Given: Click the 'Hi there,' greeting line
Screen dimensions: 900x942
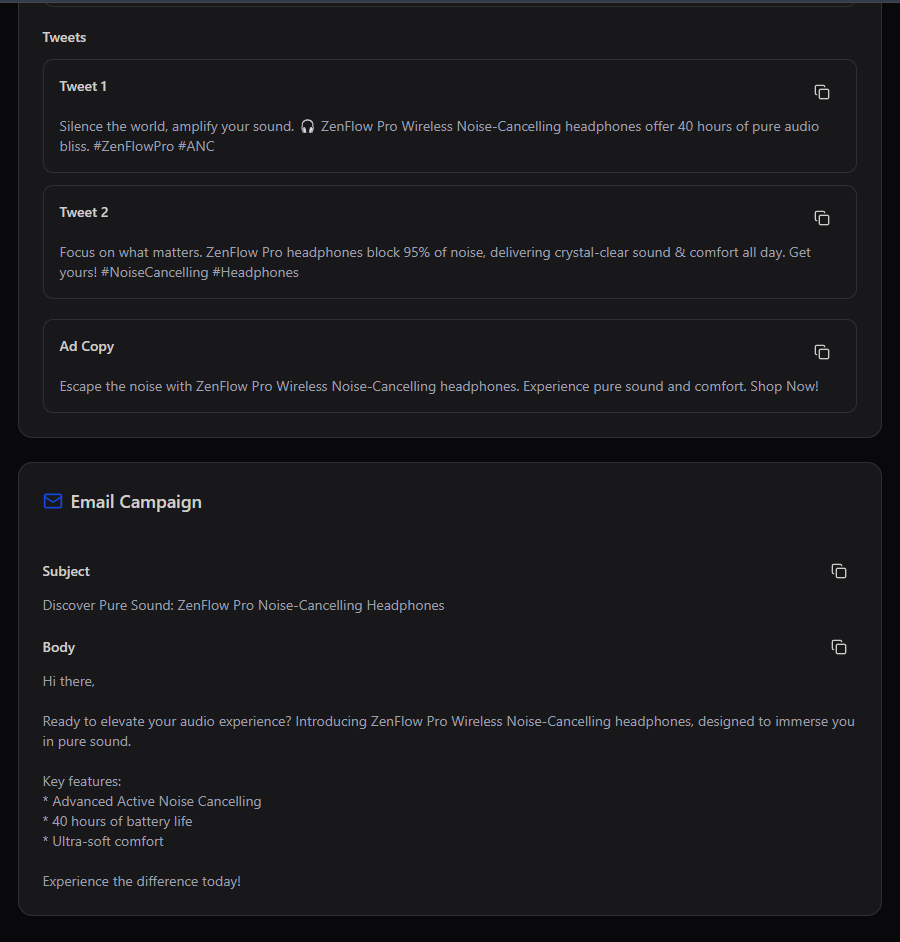Looking at the screenshot, I should (x=68, y=682).
